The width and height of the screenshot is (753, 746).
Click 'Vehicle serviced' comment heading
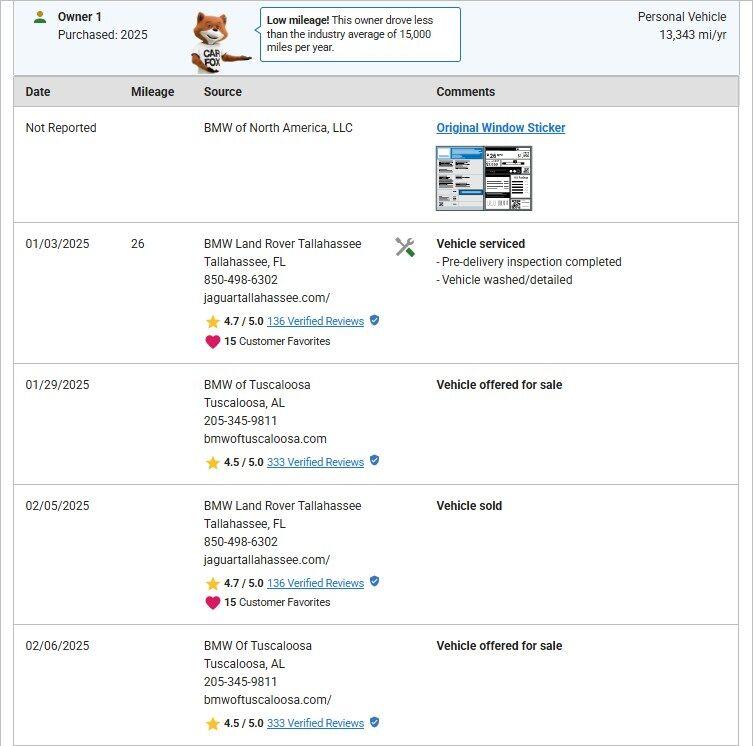click(480, 244)
